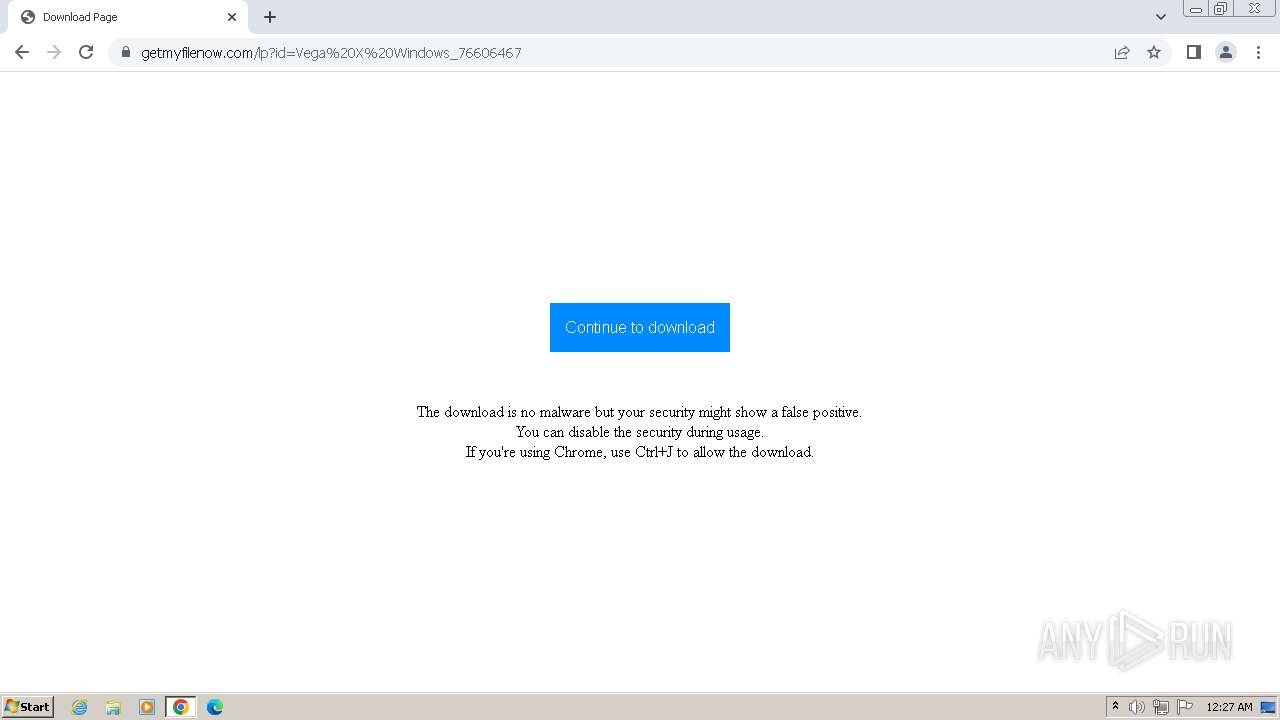Click 'You can disable the security' text
The image size is (1280, 720).
639,432
